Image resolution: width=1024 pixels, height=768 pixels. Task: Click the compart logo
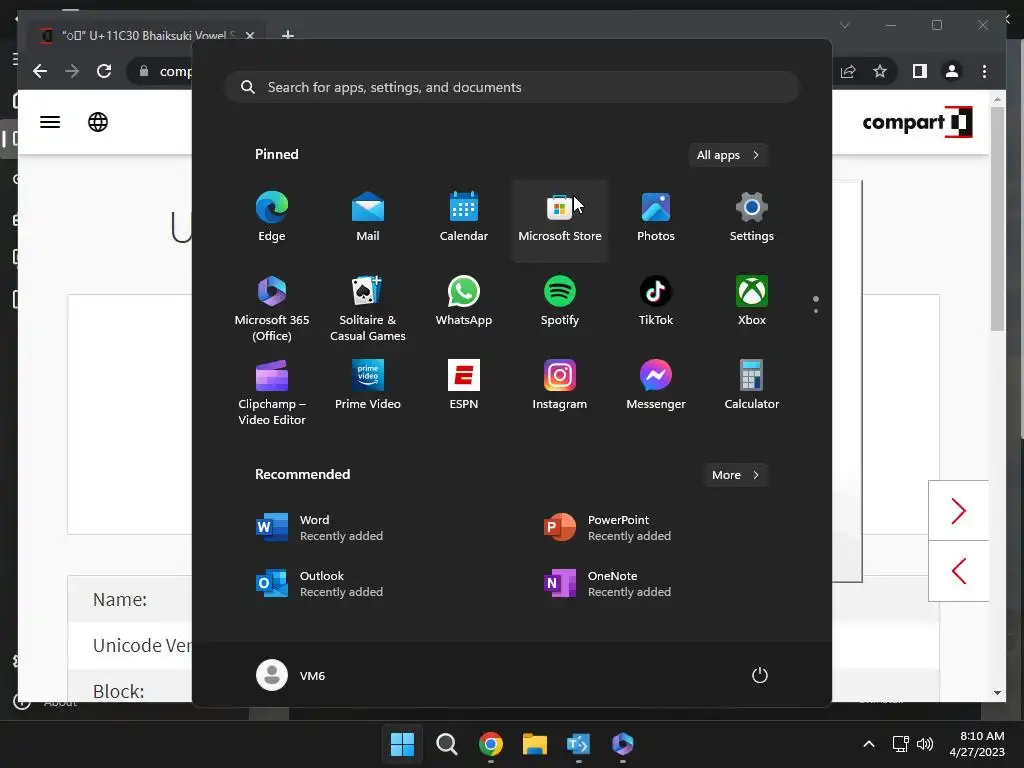[917, 122]
